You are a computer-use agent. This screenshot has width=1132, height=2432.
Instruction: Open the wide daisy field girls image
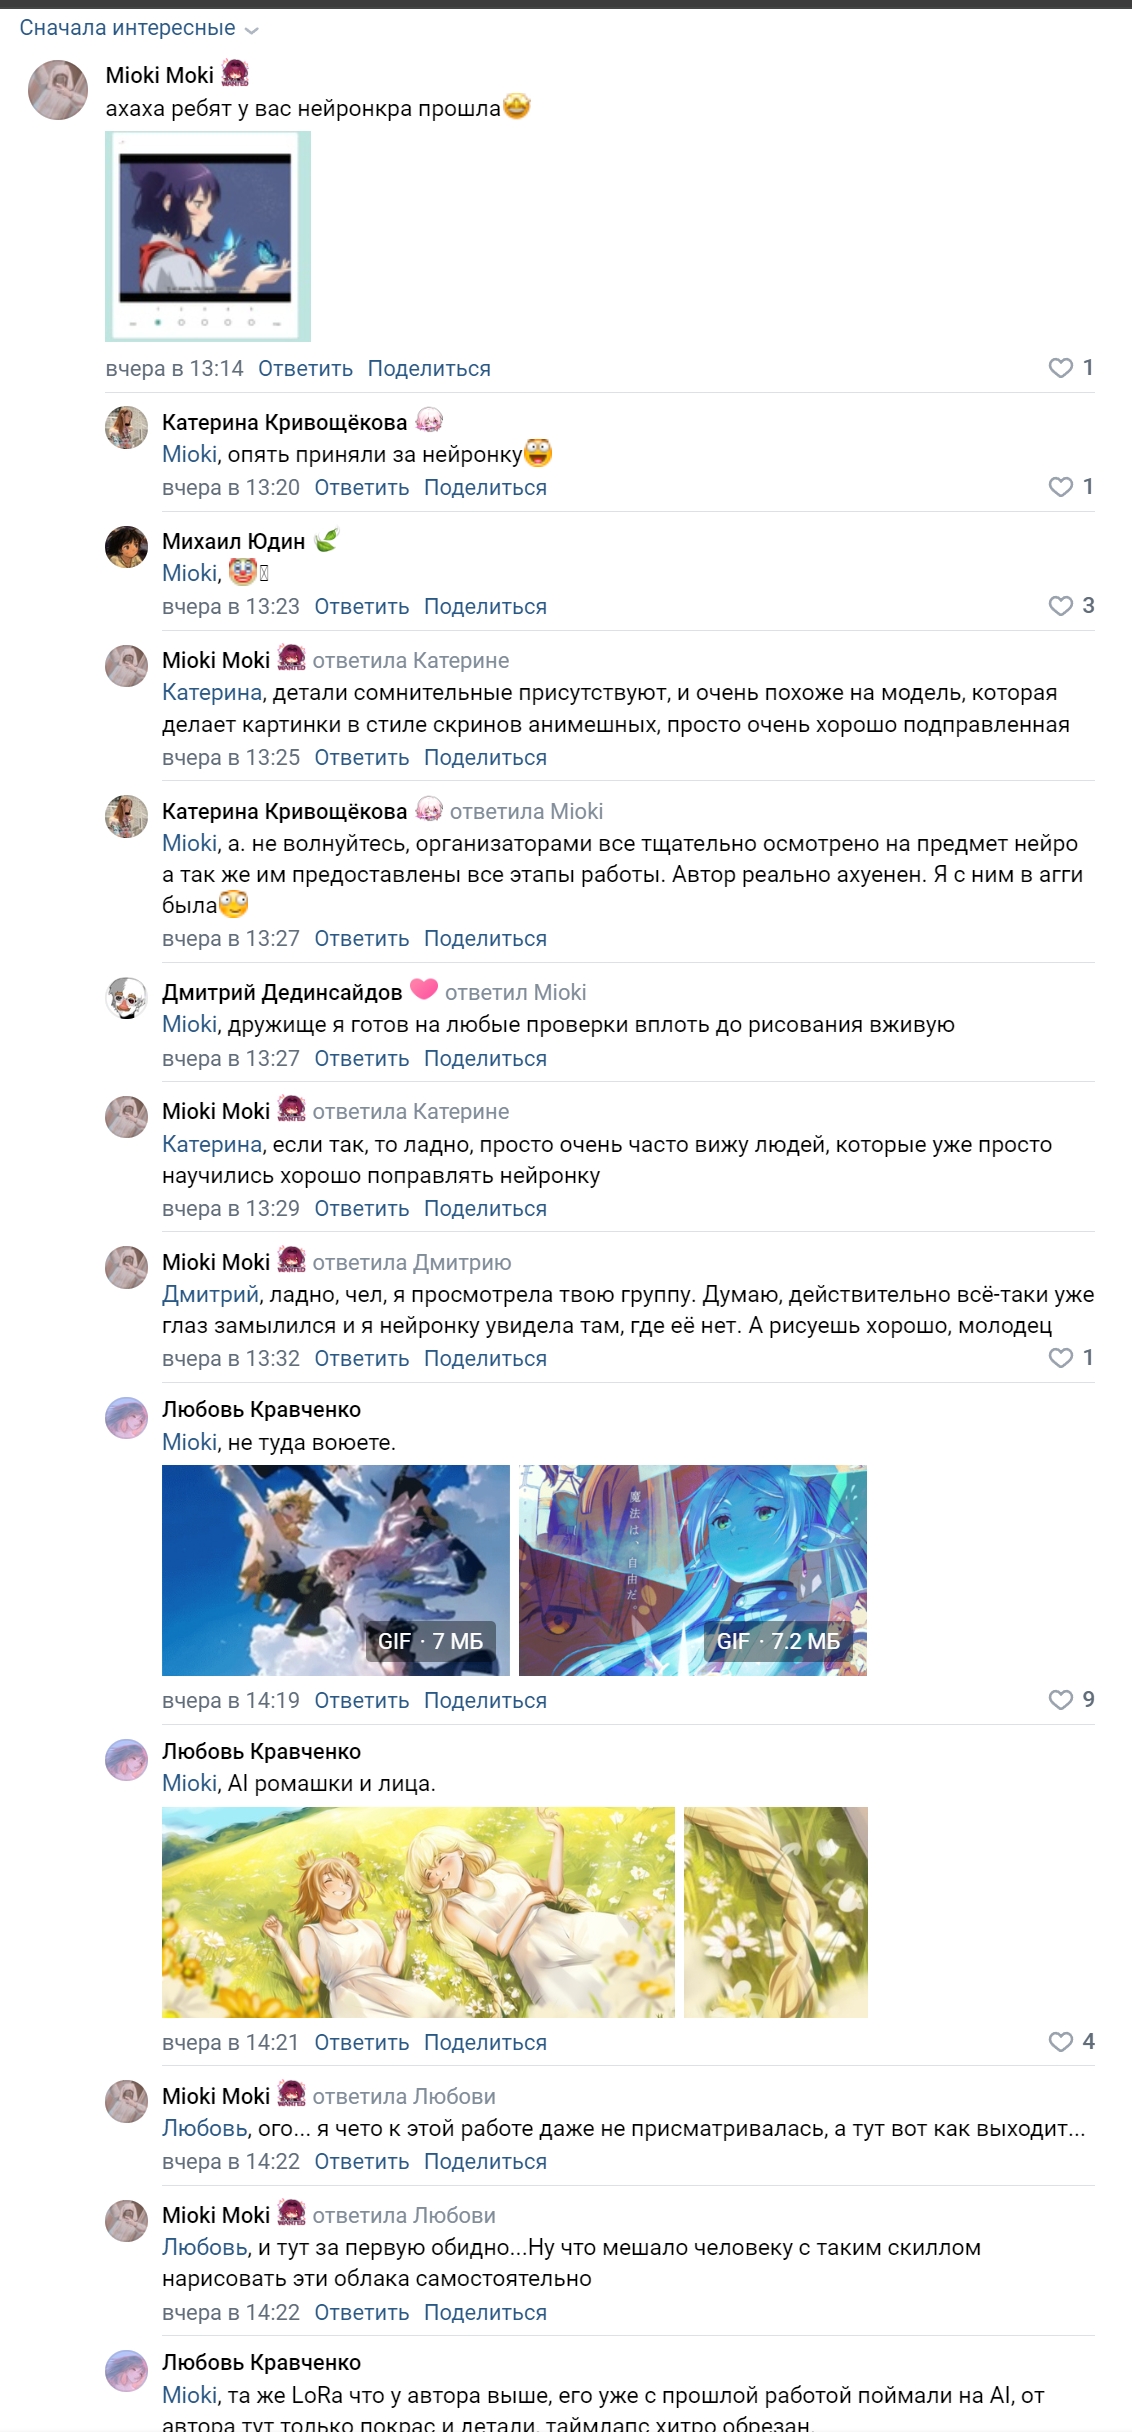418,1912
